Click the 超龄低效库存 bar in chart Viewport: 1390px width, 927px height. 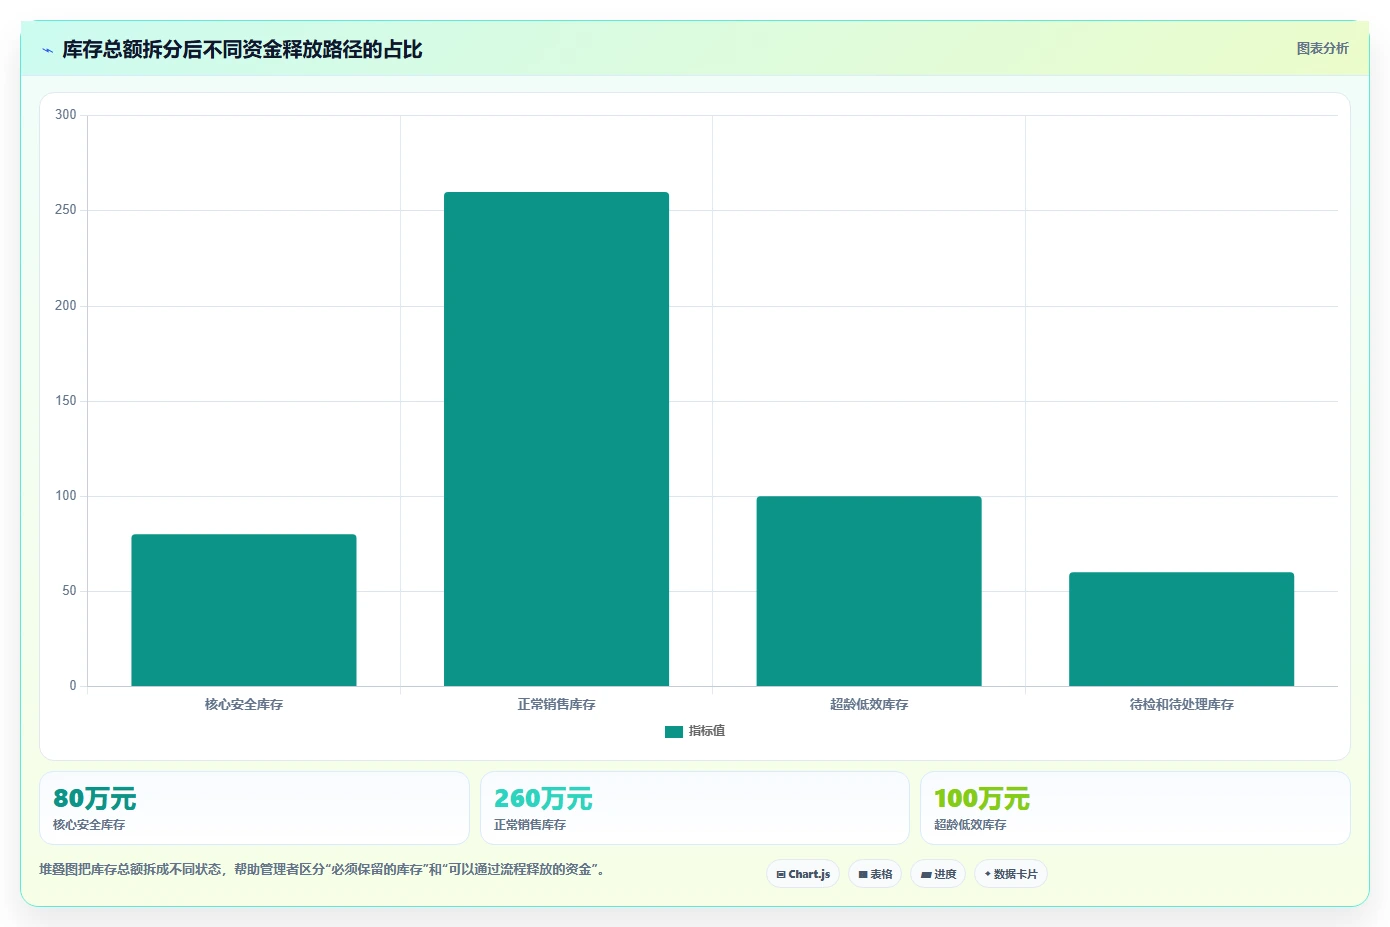(869, 591)
